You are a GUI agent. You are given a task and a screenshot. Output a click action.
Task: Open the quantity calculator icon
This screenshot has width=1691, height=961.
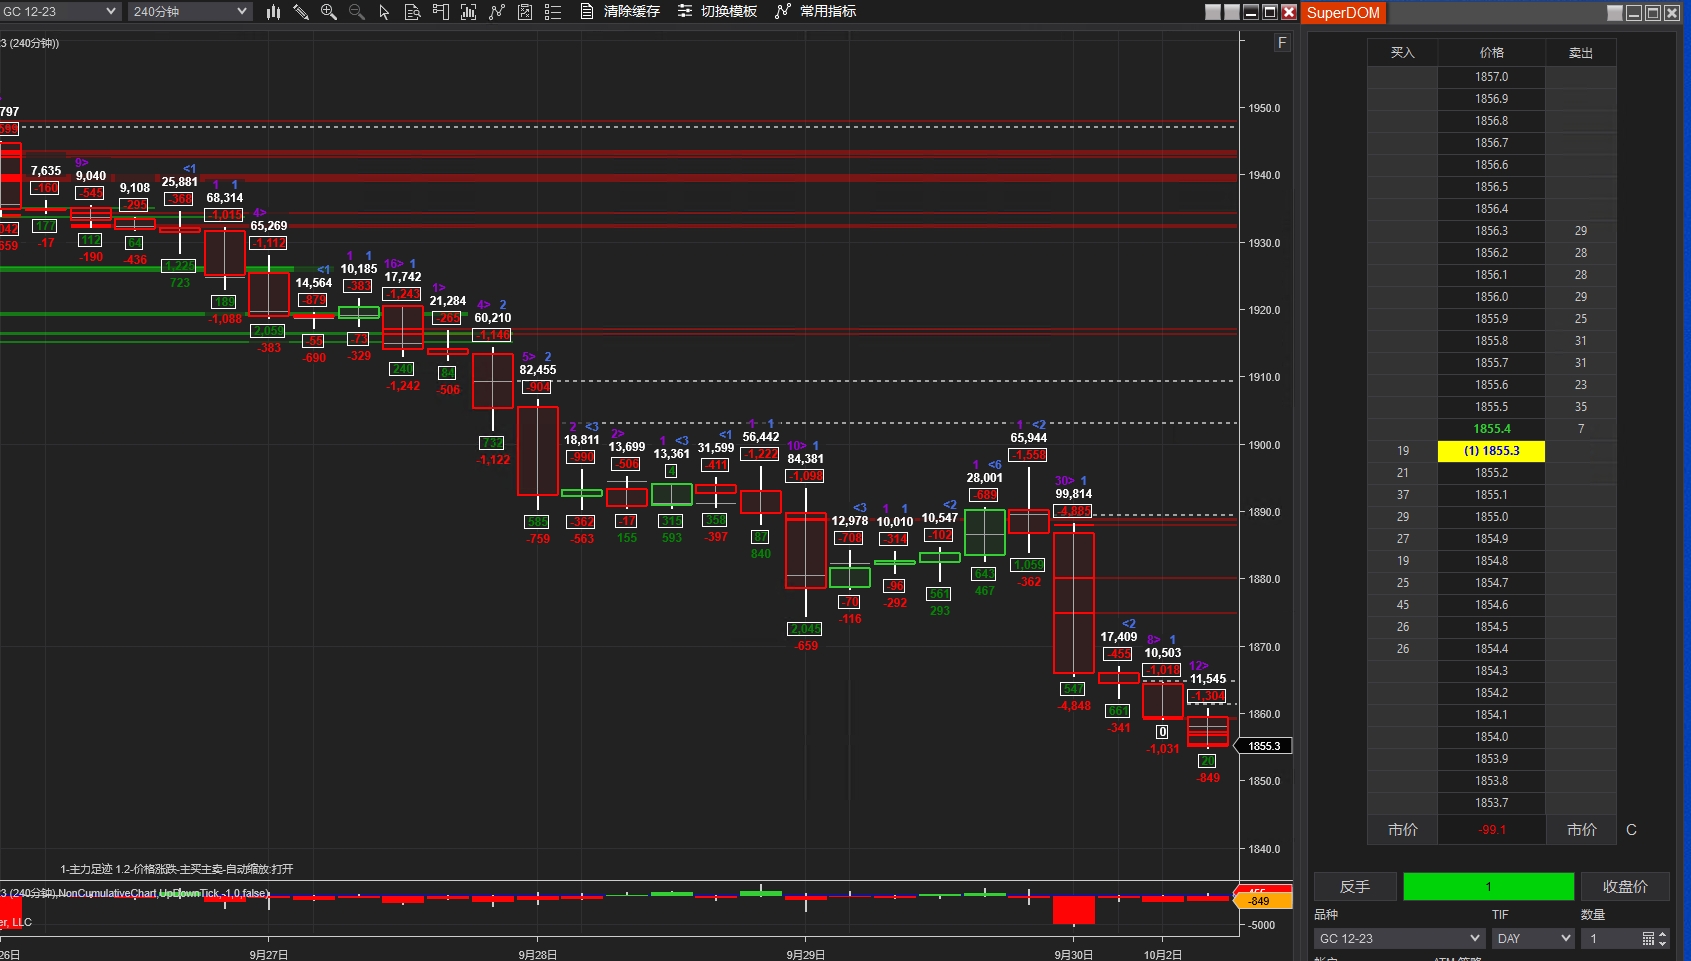tap(1648, 938)
